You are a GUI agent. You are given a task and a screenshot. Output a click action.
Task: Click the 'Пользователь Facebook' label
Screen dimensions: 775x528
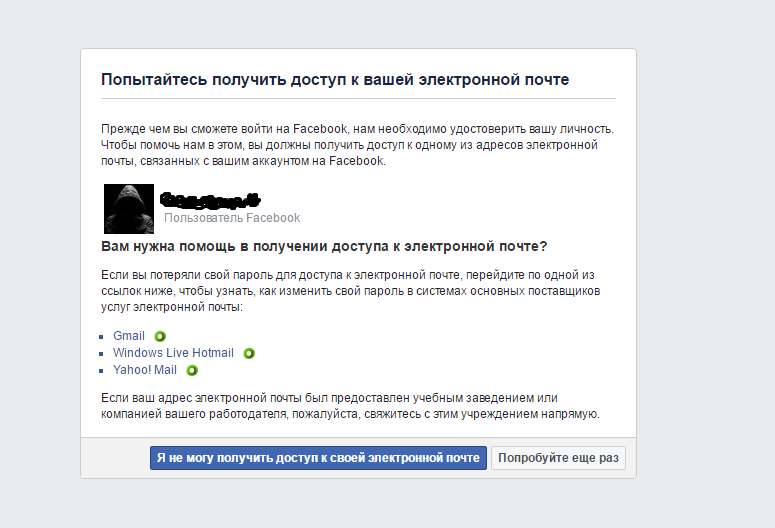tap(232, 218)
